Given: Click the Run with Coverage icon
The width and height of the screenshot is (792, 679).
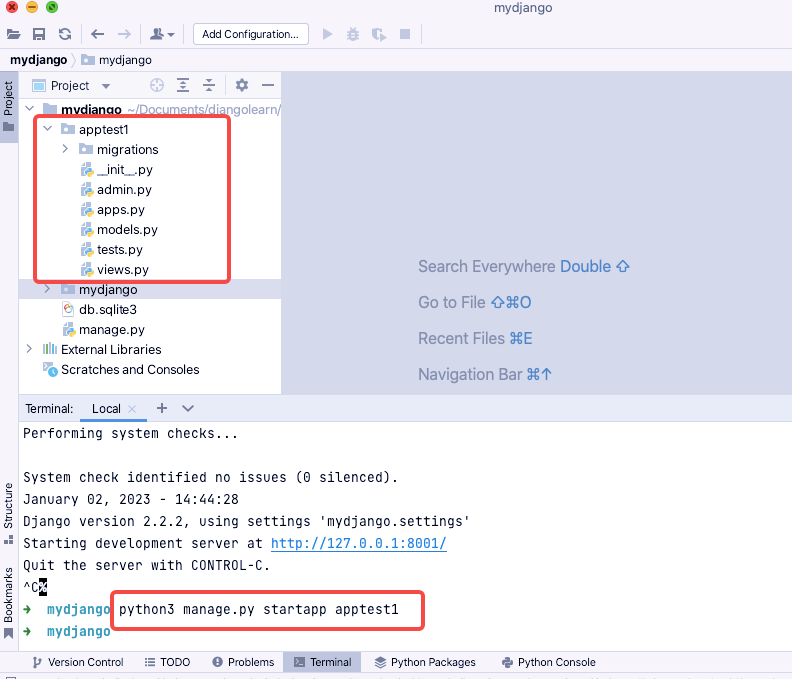Looking at the screenshot, I should pos(379,34).
